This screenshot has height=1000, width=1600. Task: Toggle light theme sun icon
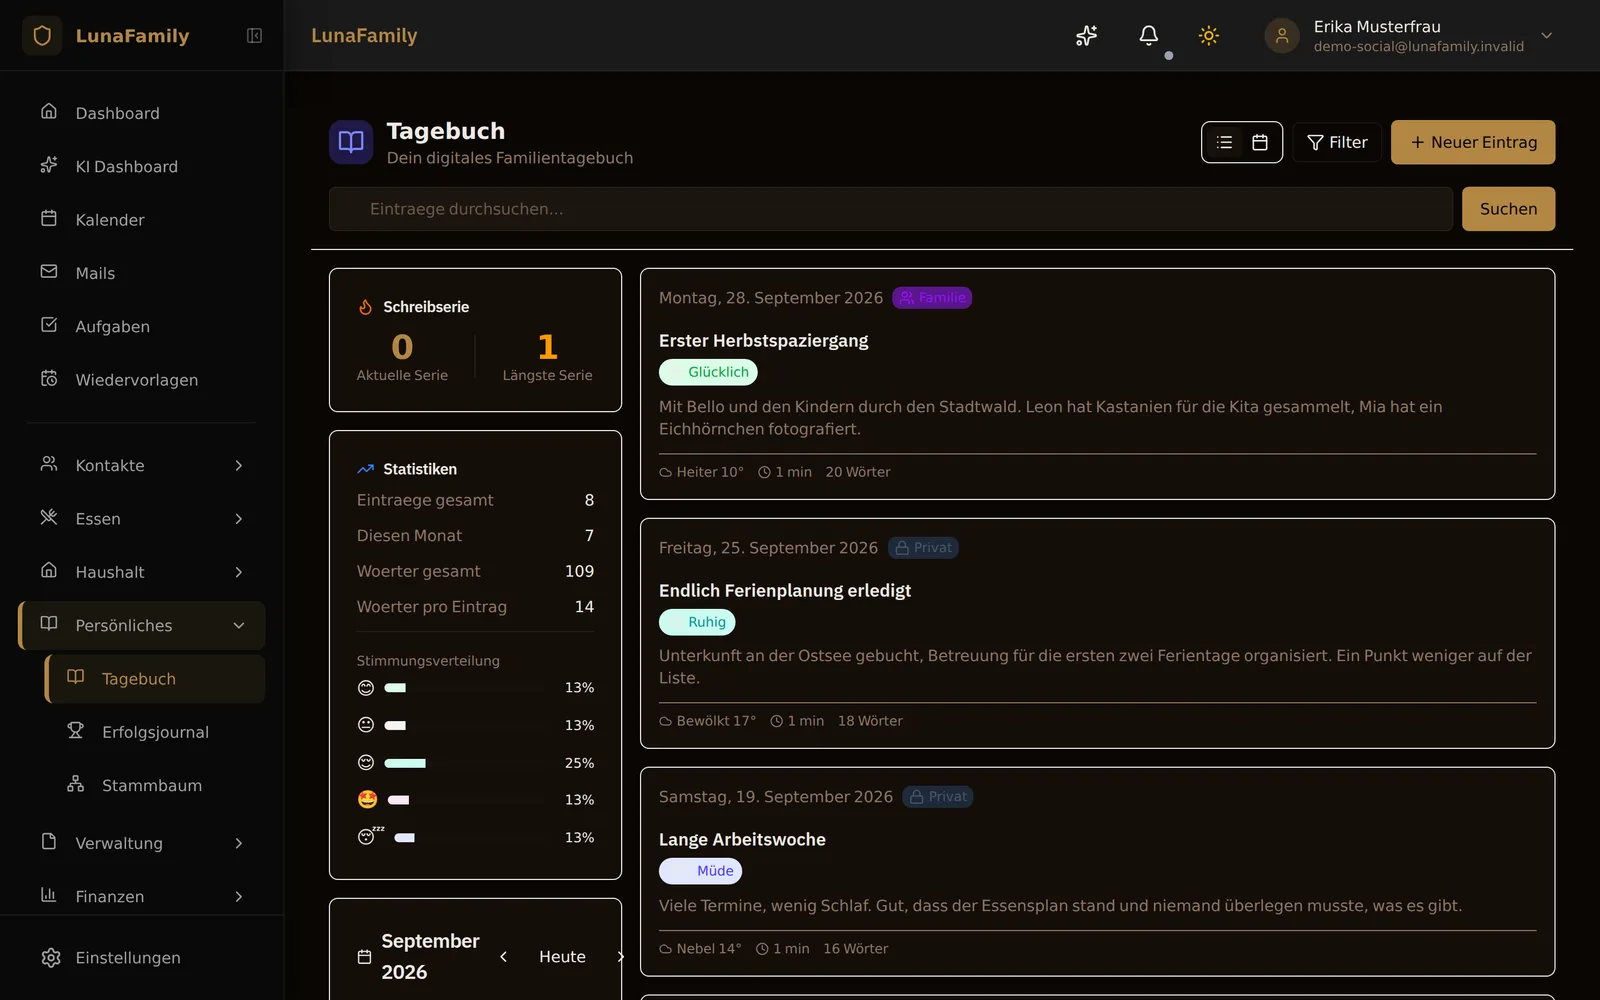[1209, 36]
